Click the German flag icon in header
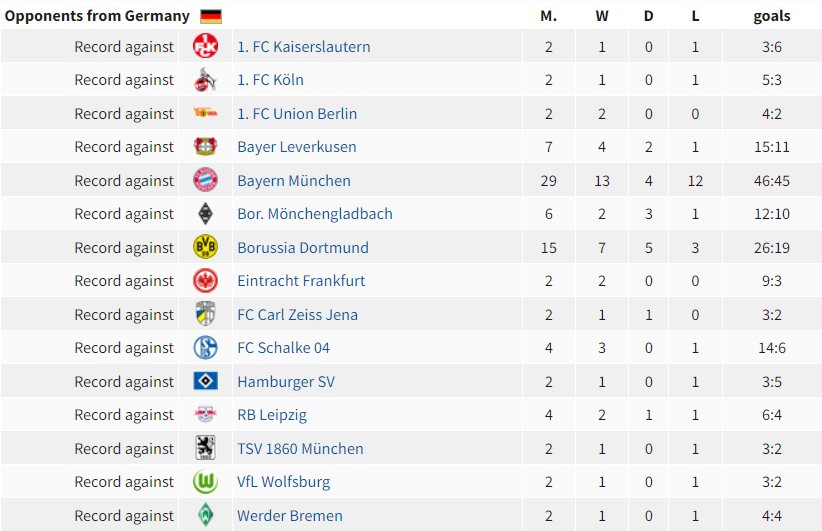822x531 pixels. 211,16
